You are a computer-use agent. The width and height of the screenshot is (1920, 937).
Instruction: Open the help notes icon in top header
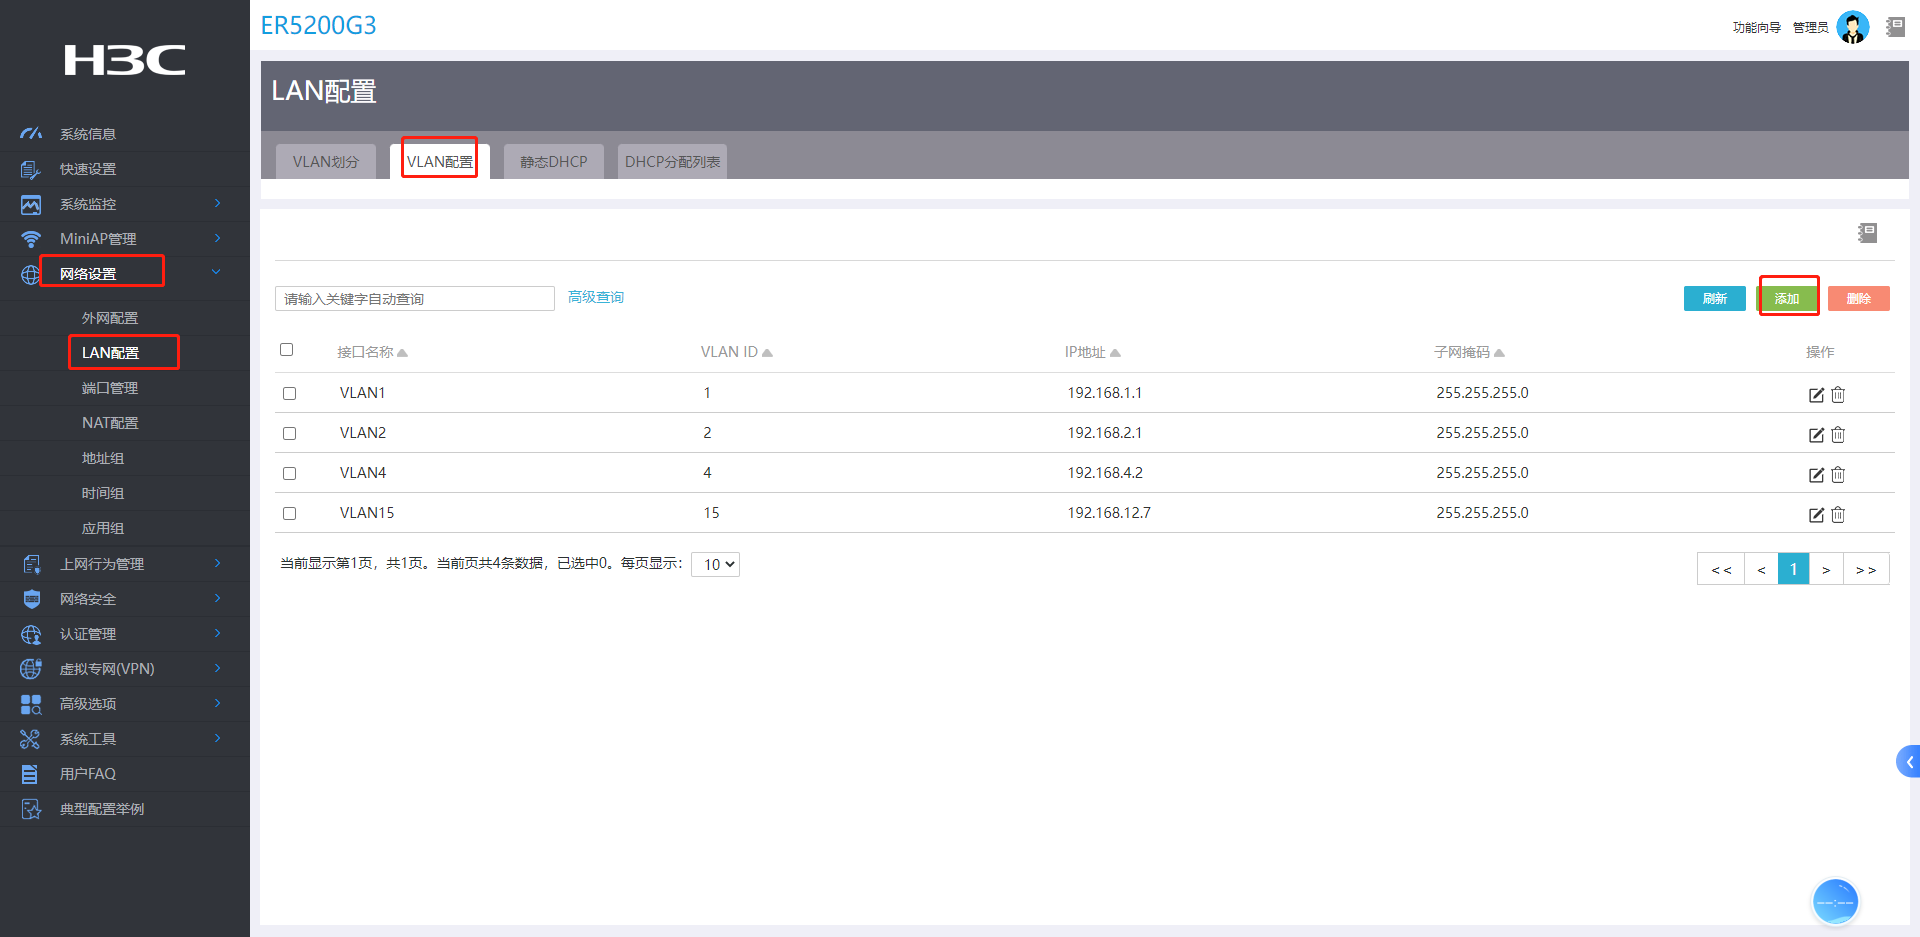(1895, 27)
